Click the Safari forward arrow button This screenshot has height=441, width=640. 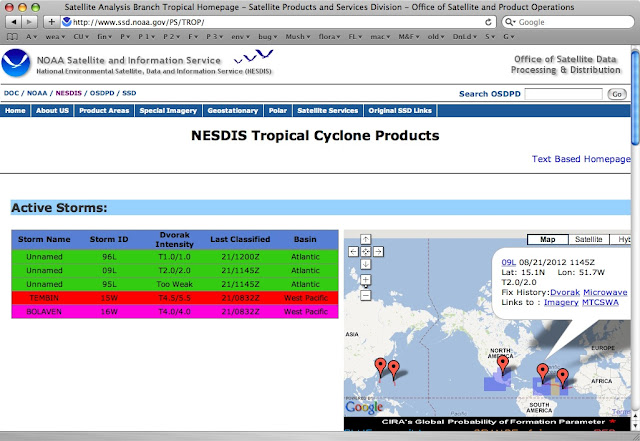pyautogui.click(x=29, y=22)
